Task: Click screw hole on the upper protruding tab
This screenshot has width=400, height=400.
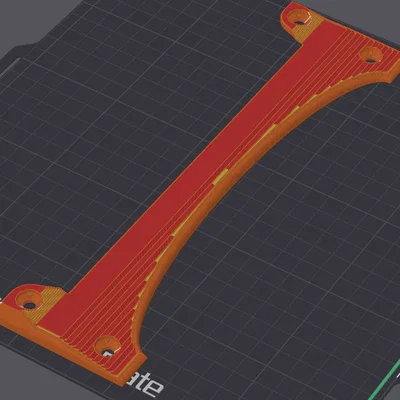Action: click(299, 17)
